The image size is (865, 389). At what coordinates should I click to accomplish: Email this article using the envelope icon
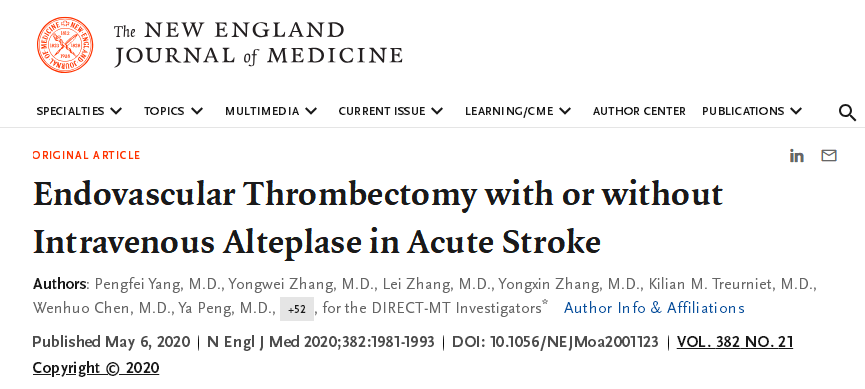[829, 156]
